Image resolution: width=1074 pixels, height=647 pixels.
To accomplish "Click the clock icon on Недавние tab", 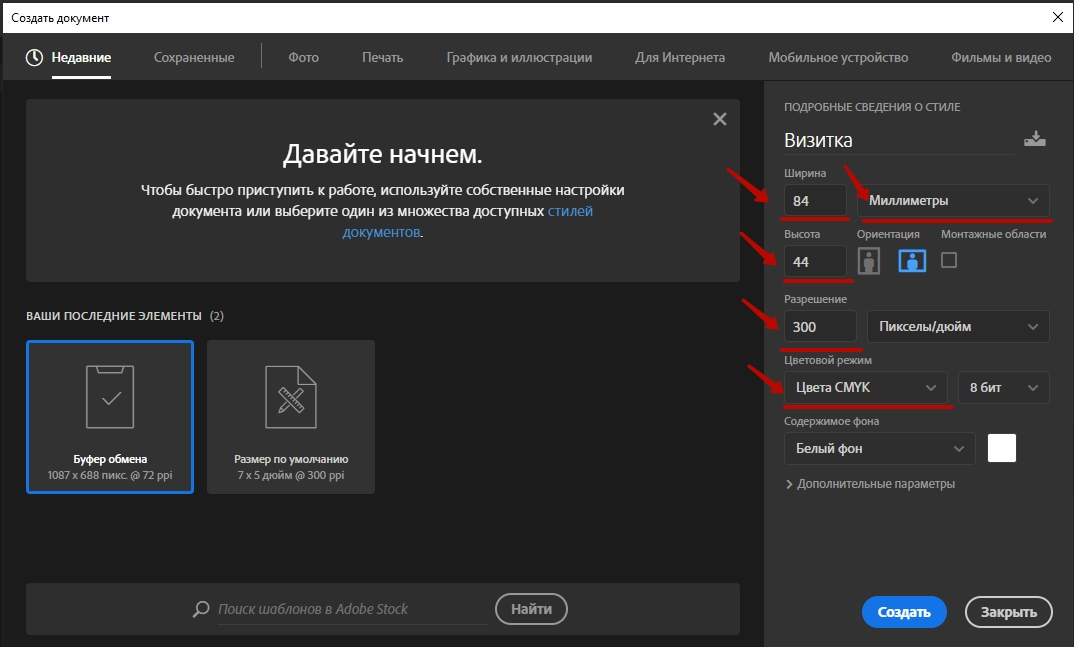I will [34, 57].
